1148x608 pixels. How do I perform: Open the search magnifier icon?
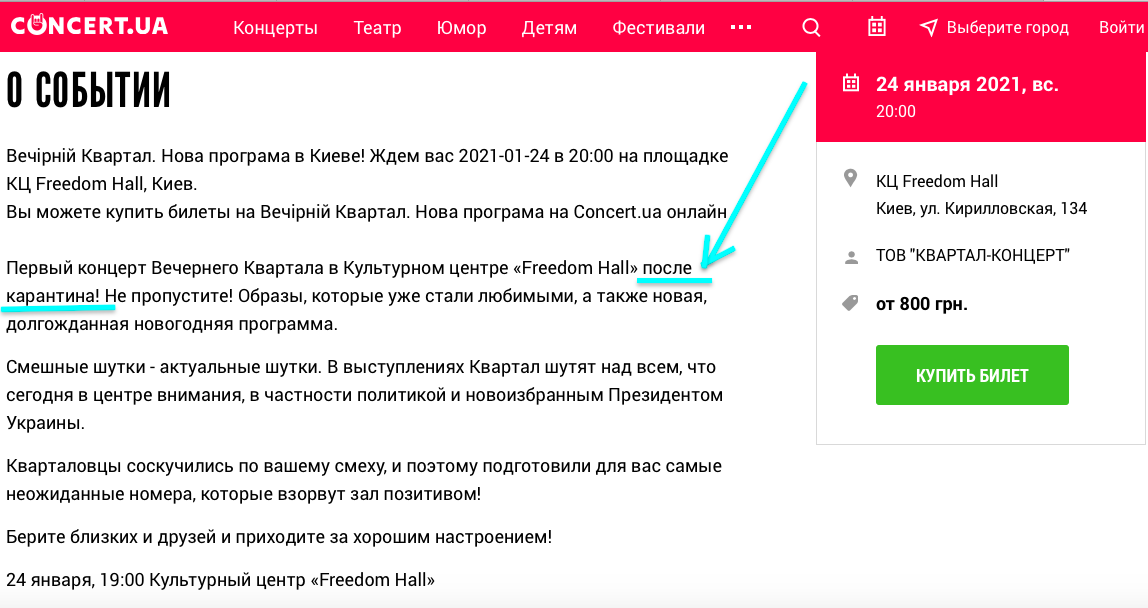point(810,27)
